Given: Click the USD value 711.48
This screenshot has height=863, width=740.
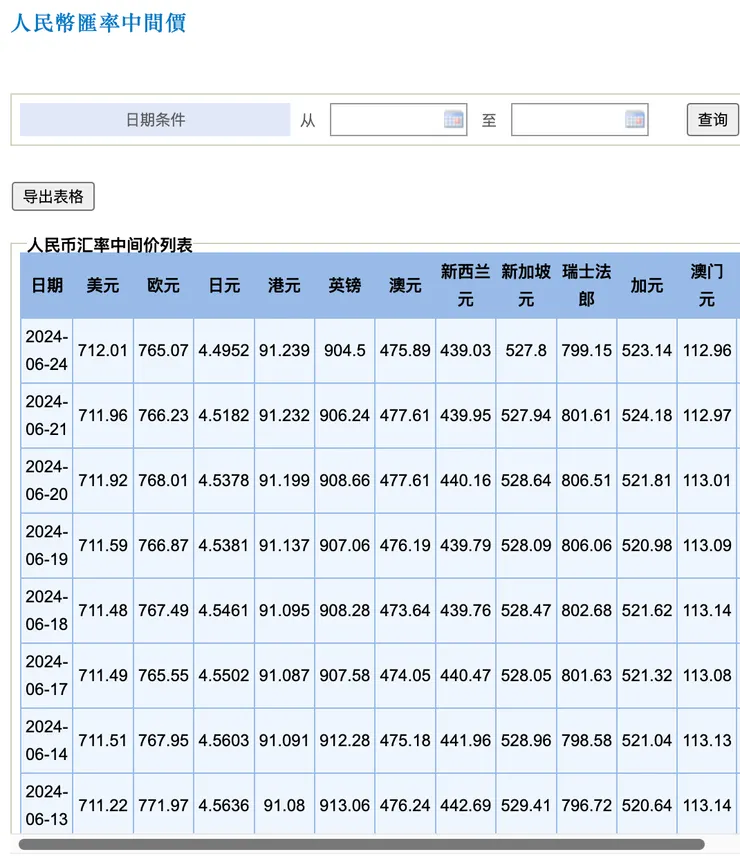Looking at the screenshot, I should (103, 610).
